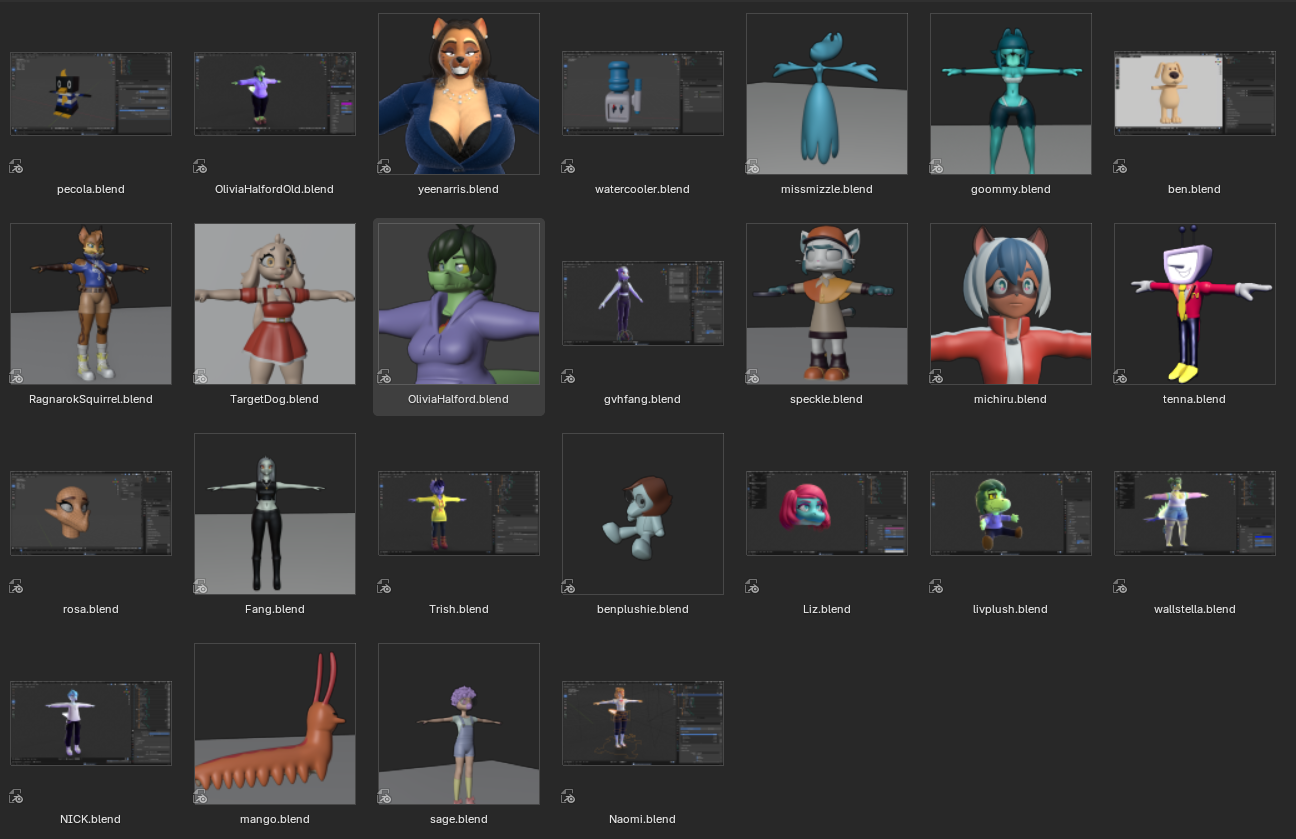Choose the TargetDog.blend thumbnail image
Screen dimensions: 1296x839
click(275, 304)
